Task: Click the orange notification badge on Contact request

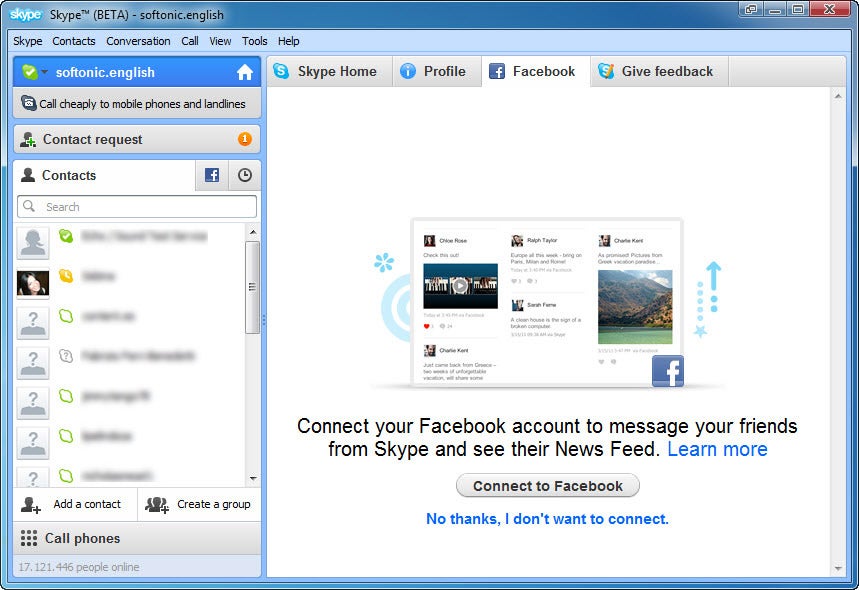Action: [244, 139]
